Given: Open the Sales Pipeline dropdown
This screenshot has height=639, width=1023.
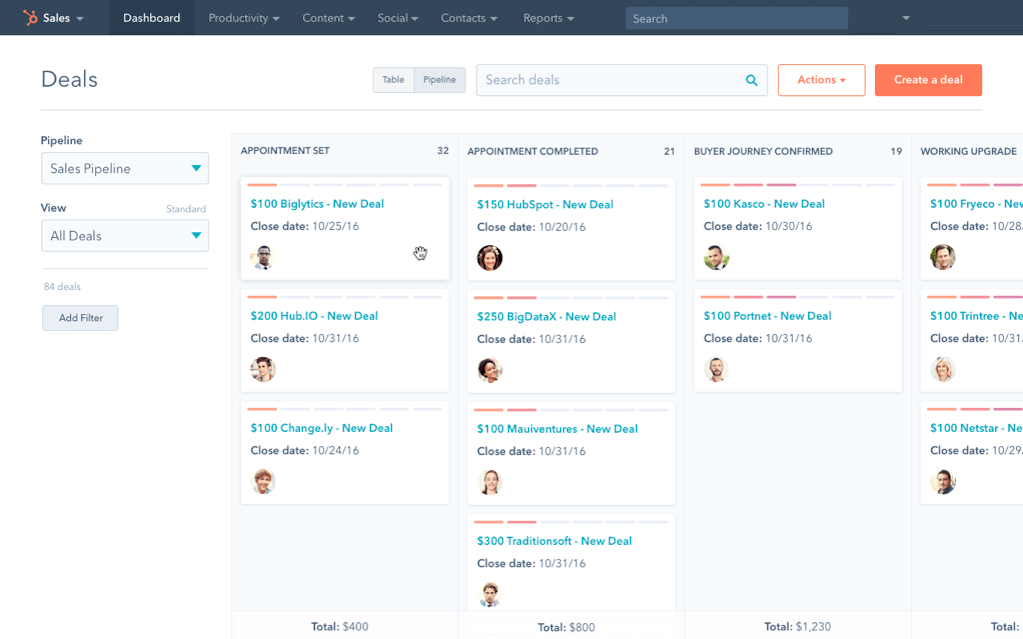Looking at the screenshot, I should (124, 168).
